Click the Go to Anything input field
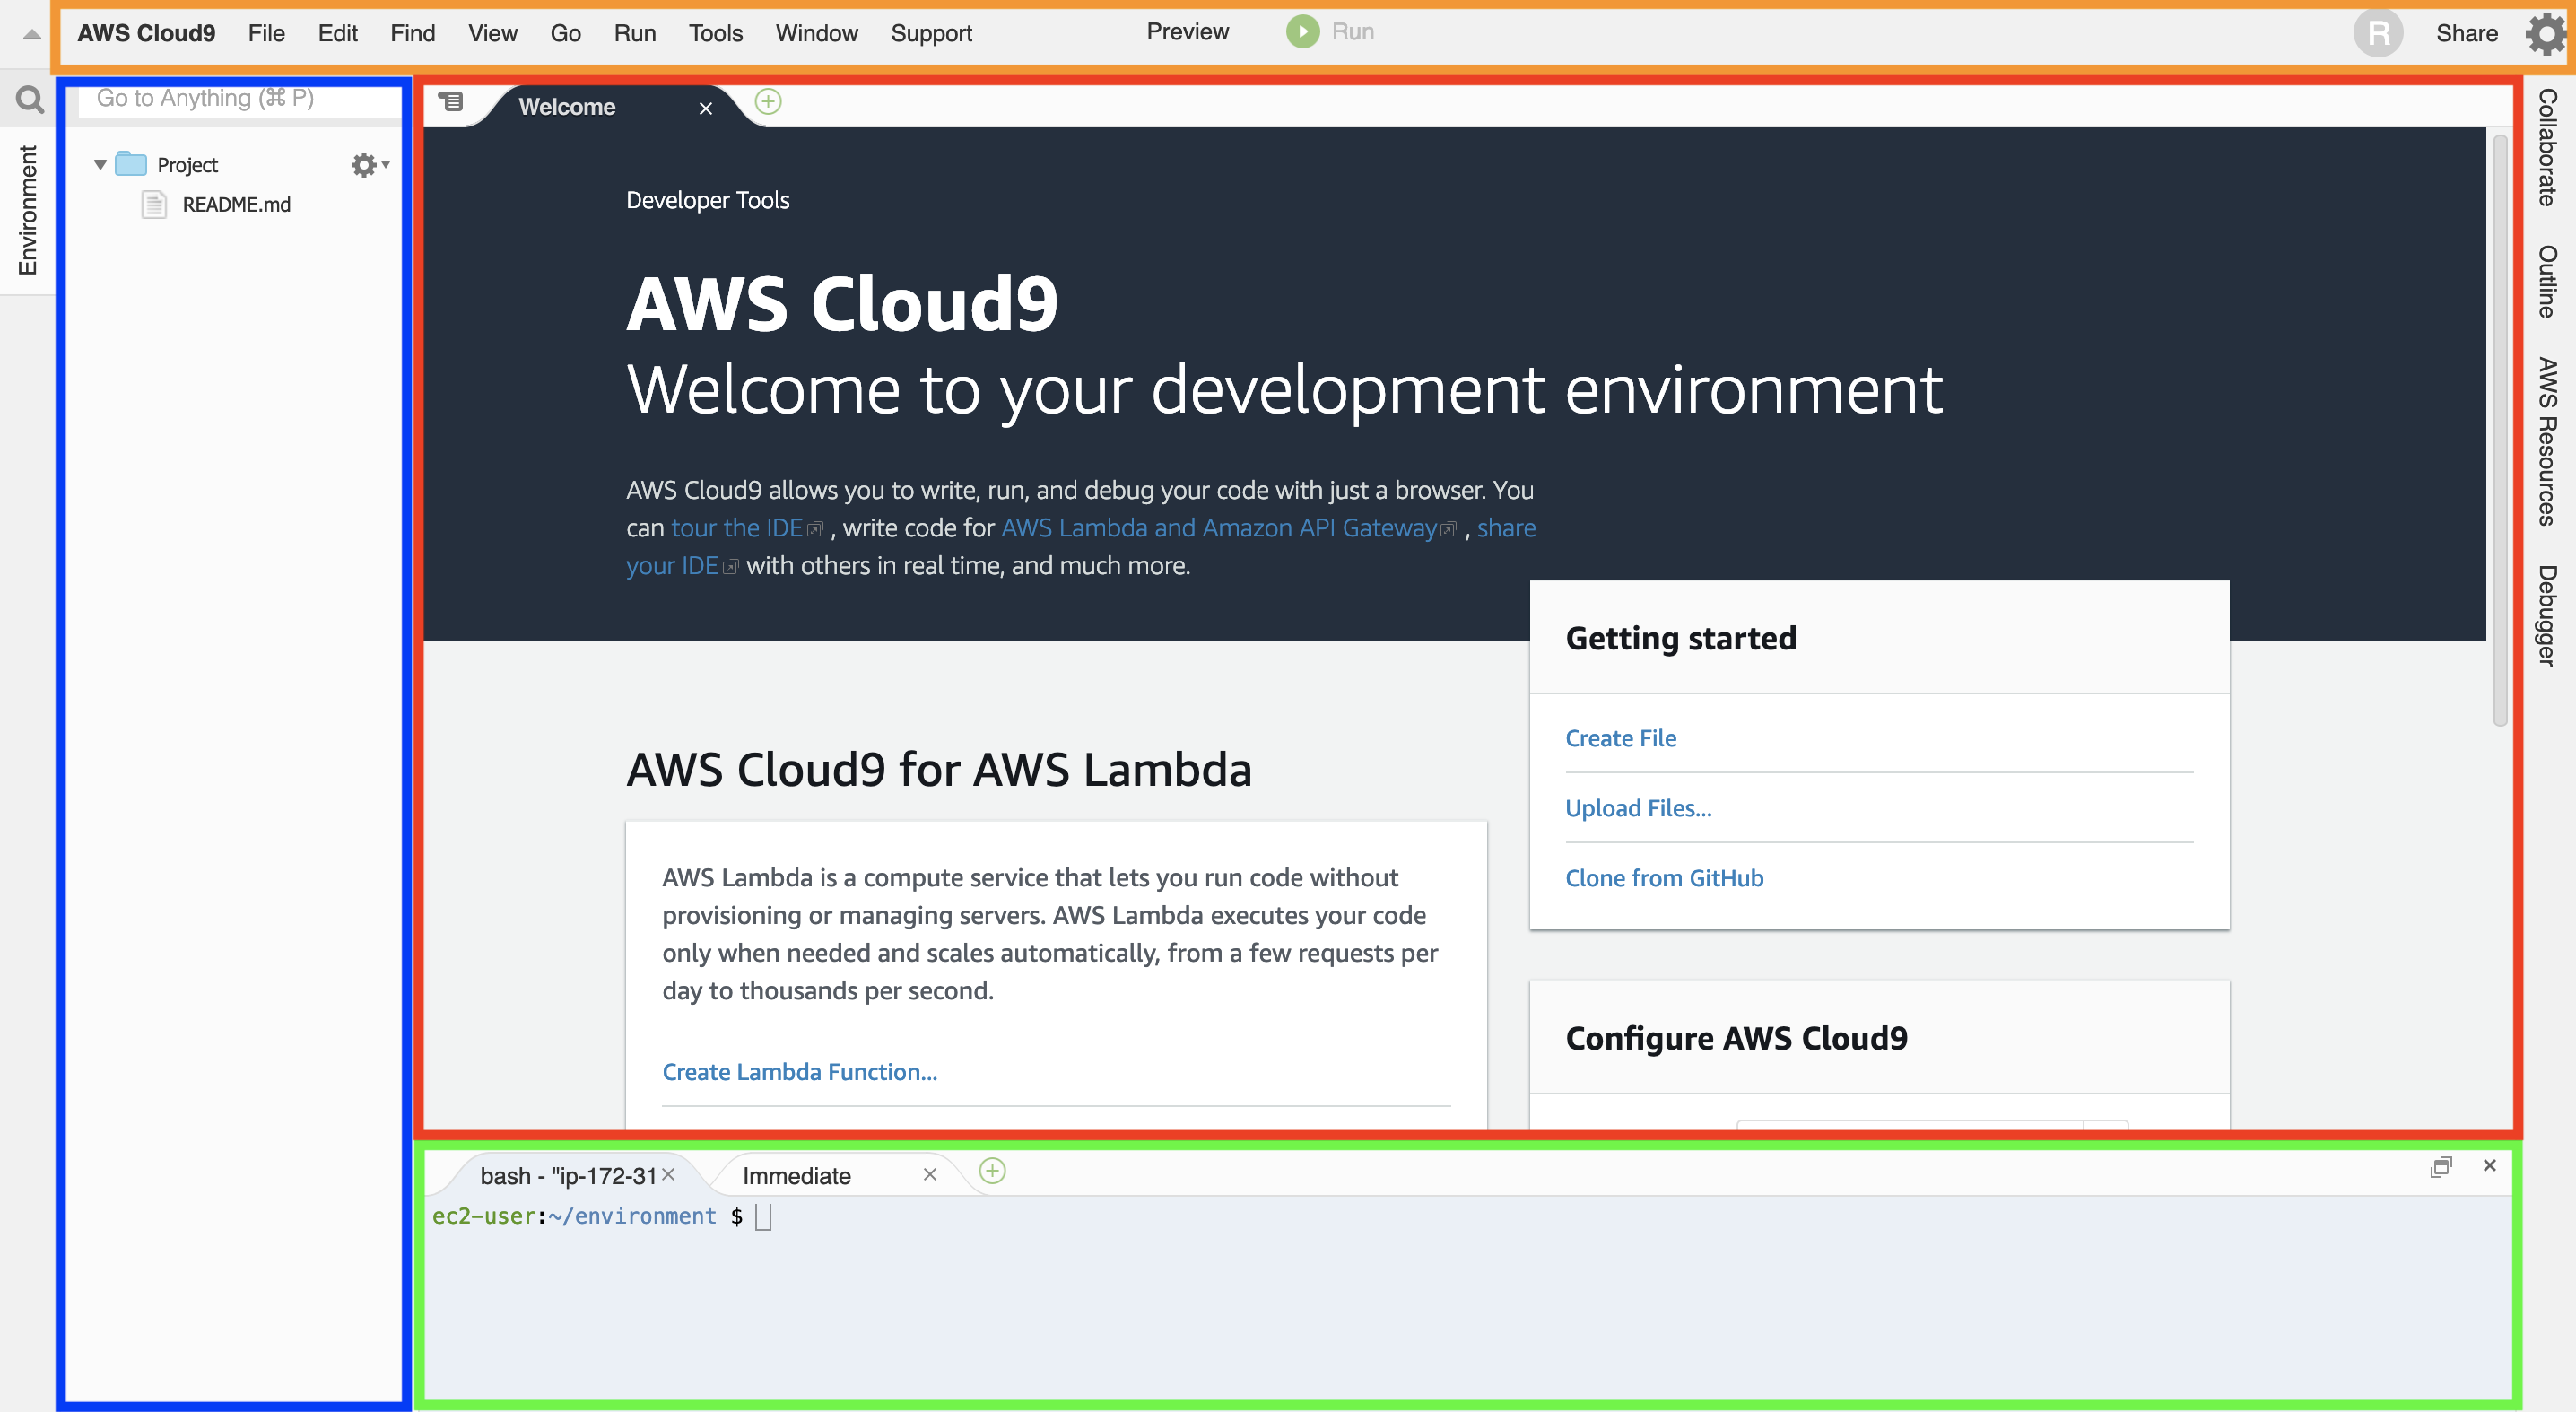The image size is (2576, 1412). pyautogui.click(x=237, y=98)
